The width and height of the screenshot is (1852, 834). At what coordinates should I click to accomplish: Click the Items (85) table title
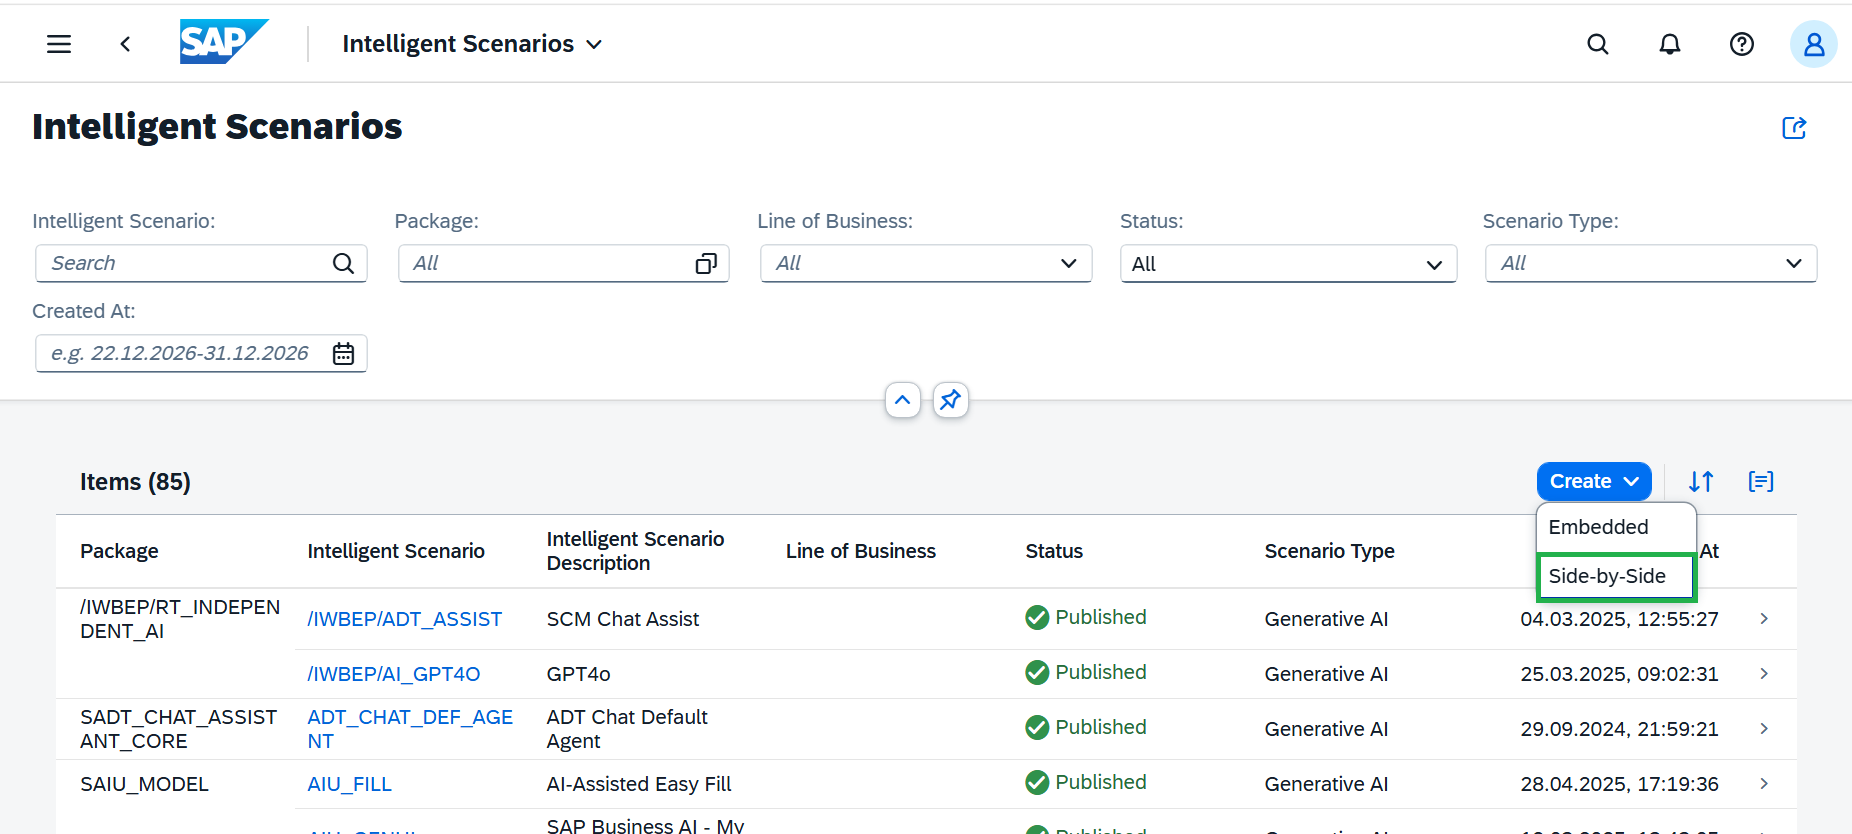pos(135,482)
